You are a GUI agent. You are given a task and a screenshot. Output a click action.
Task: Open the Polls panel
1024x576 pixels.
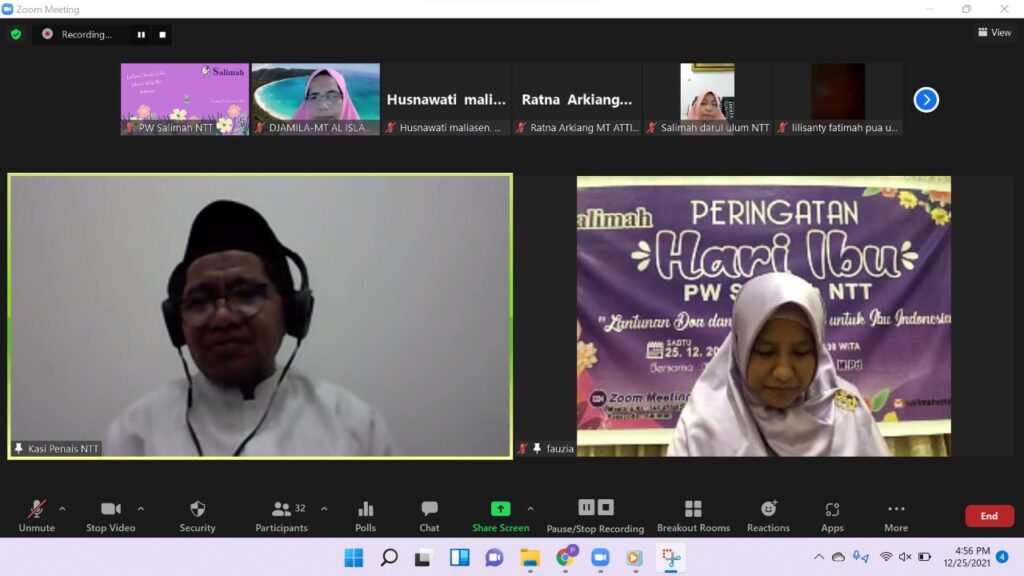click(x=365, y=515)
